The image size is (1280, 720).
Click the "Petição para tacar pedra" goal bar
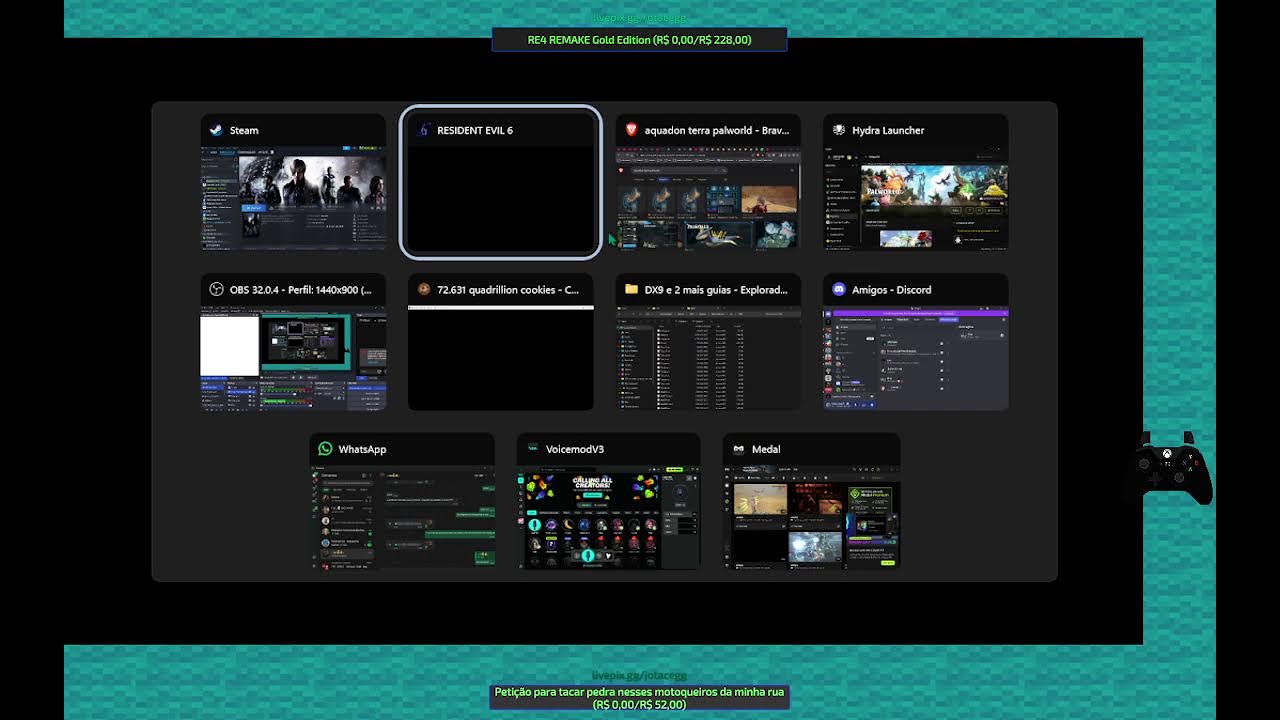coord(639,698)
